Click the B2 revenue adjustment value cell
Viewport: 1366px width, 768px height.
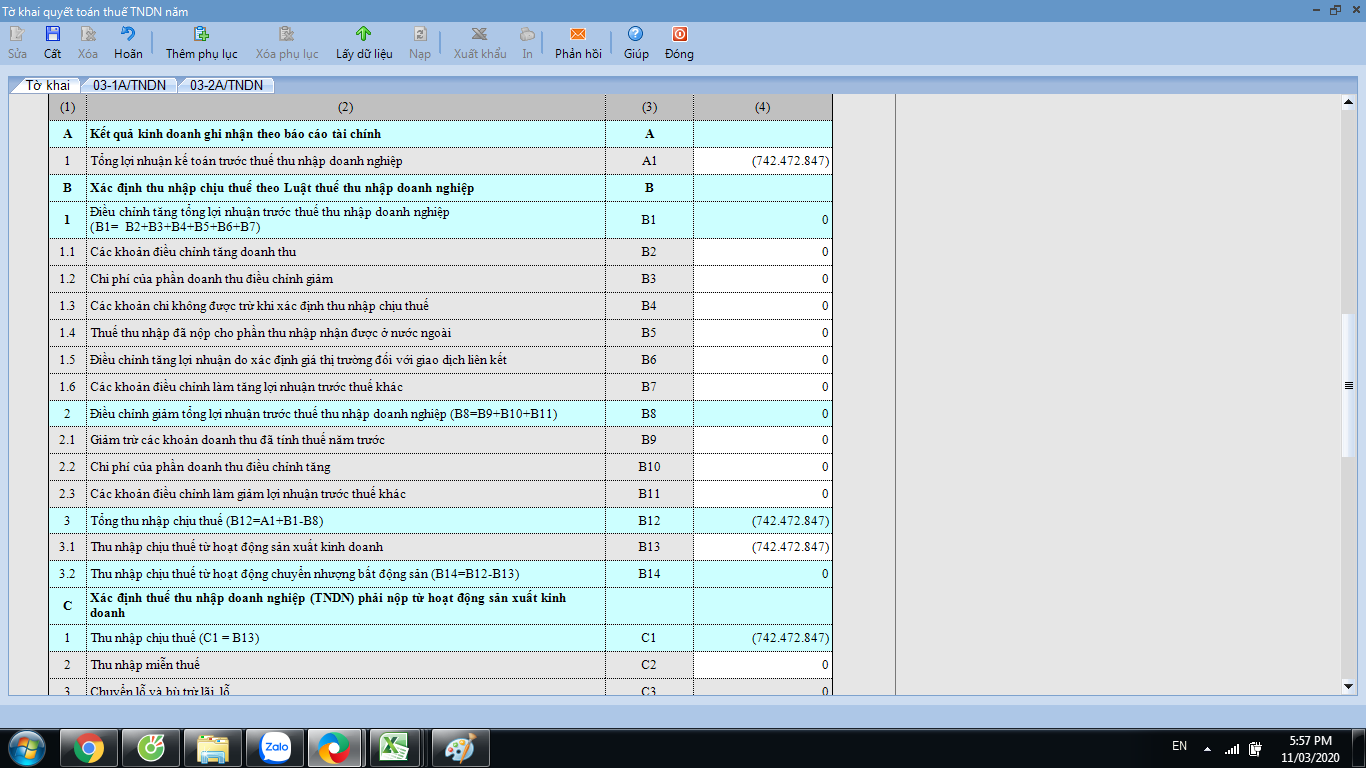coord(762,252)
